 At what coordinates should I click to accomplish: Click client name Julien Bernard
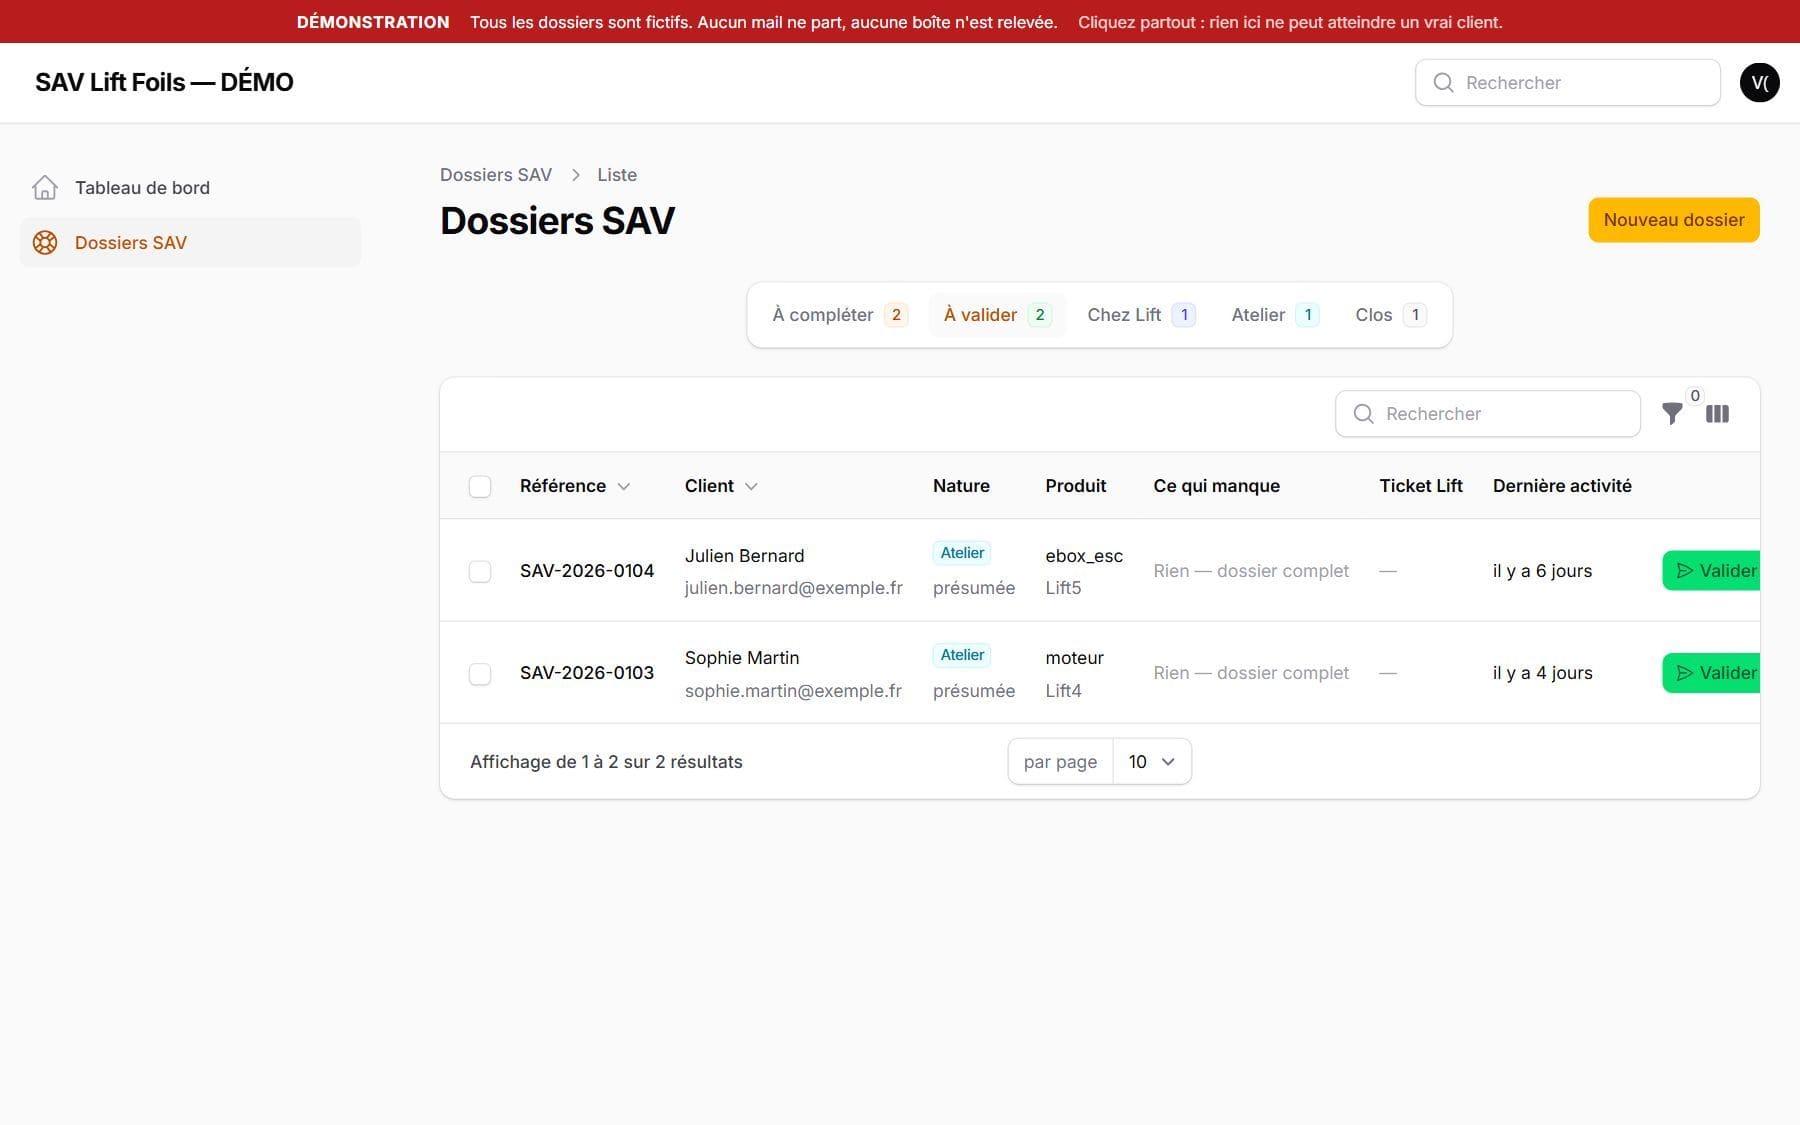click(x=745, y=556)
